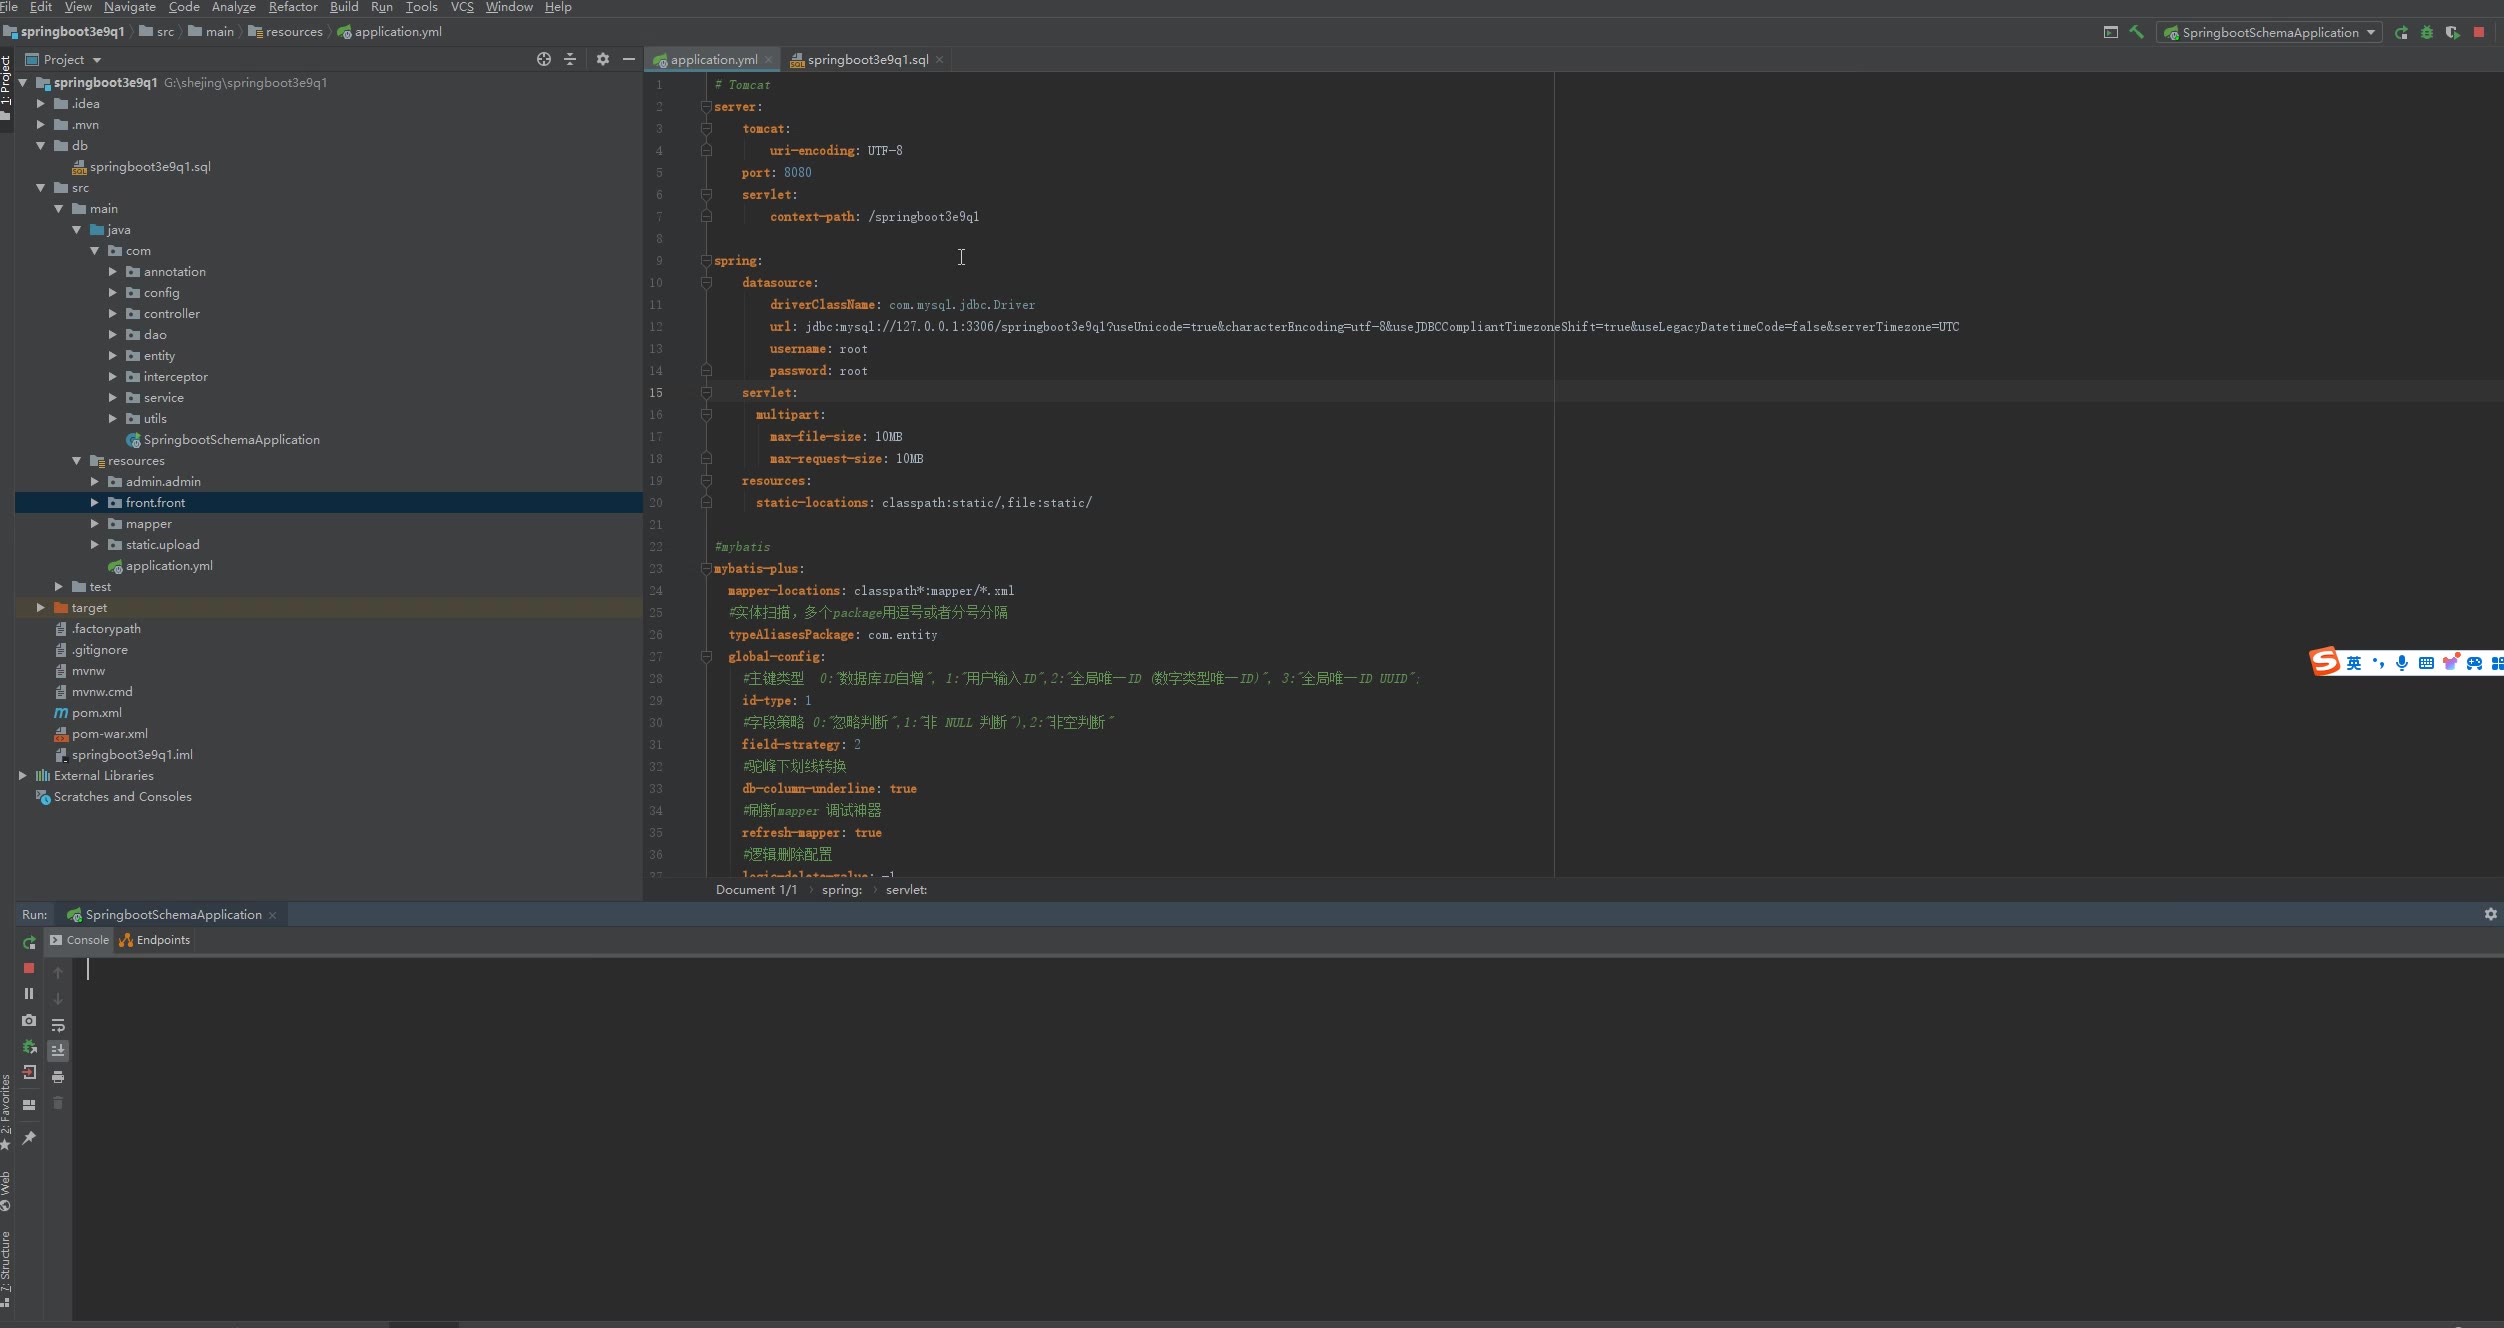The width and height of the screenshot is (2504, 1328).
Task: Select pom.xml in project tree
Action: point(97,713)
